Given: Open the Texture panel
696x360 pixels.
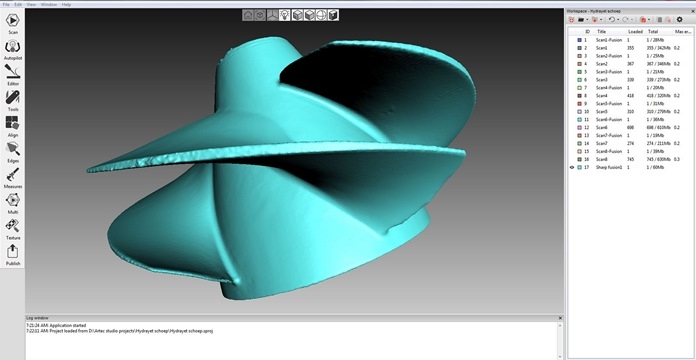Looking at the screenshot, I should click(13, 229).
